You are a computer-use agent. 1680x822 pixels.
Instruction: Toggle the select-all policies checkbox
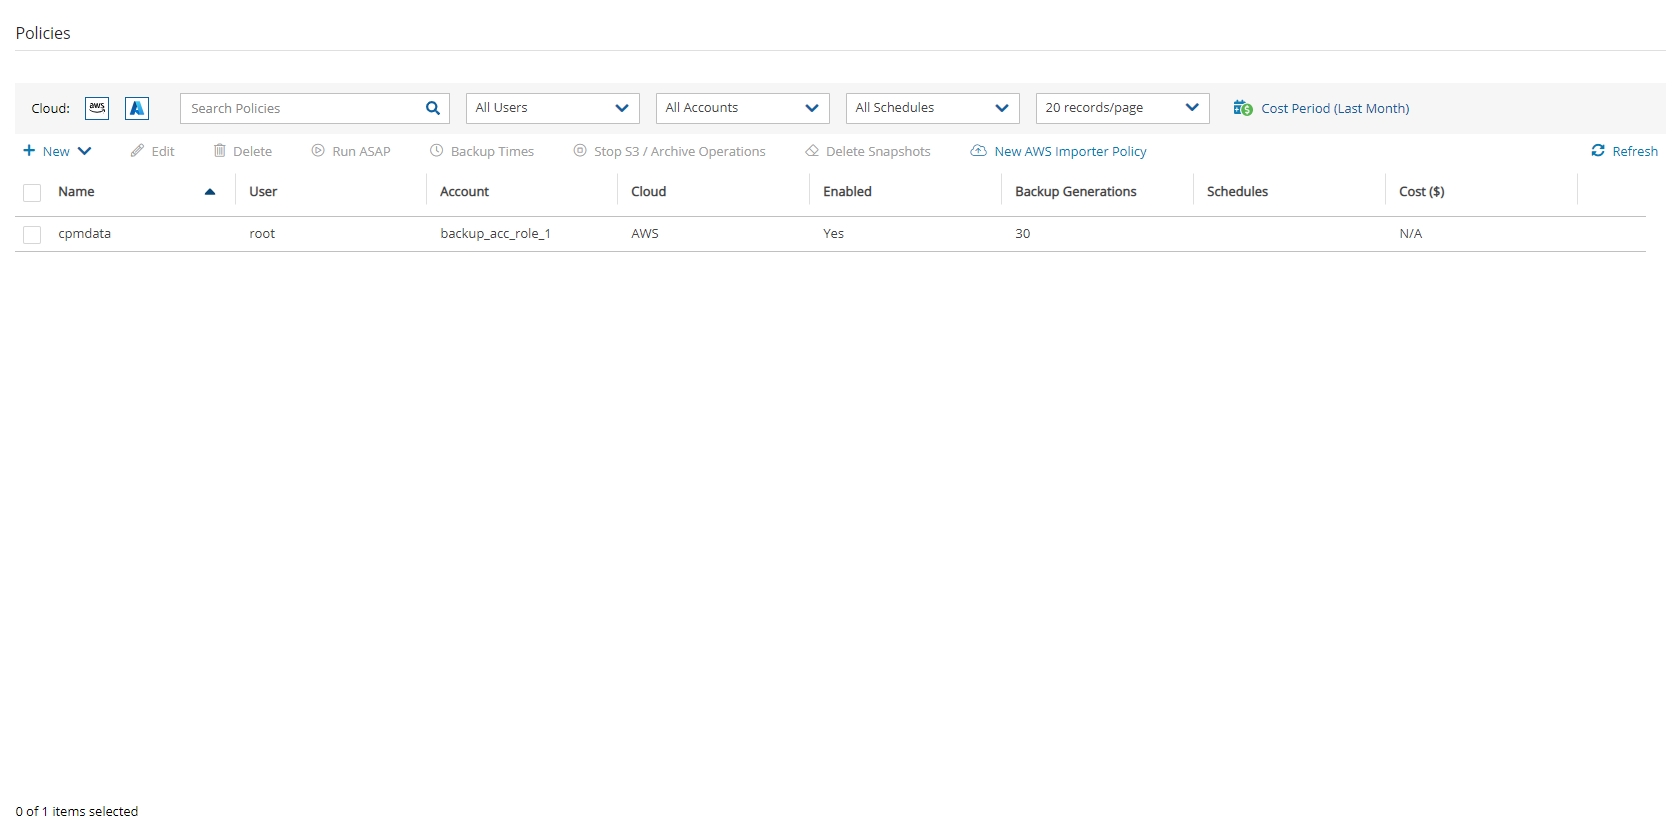point(32,193)
